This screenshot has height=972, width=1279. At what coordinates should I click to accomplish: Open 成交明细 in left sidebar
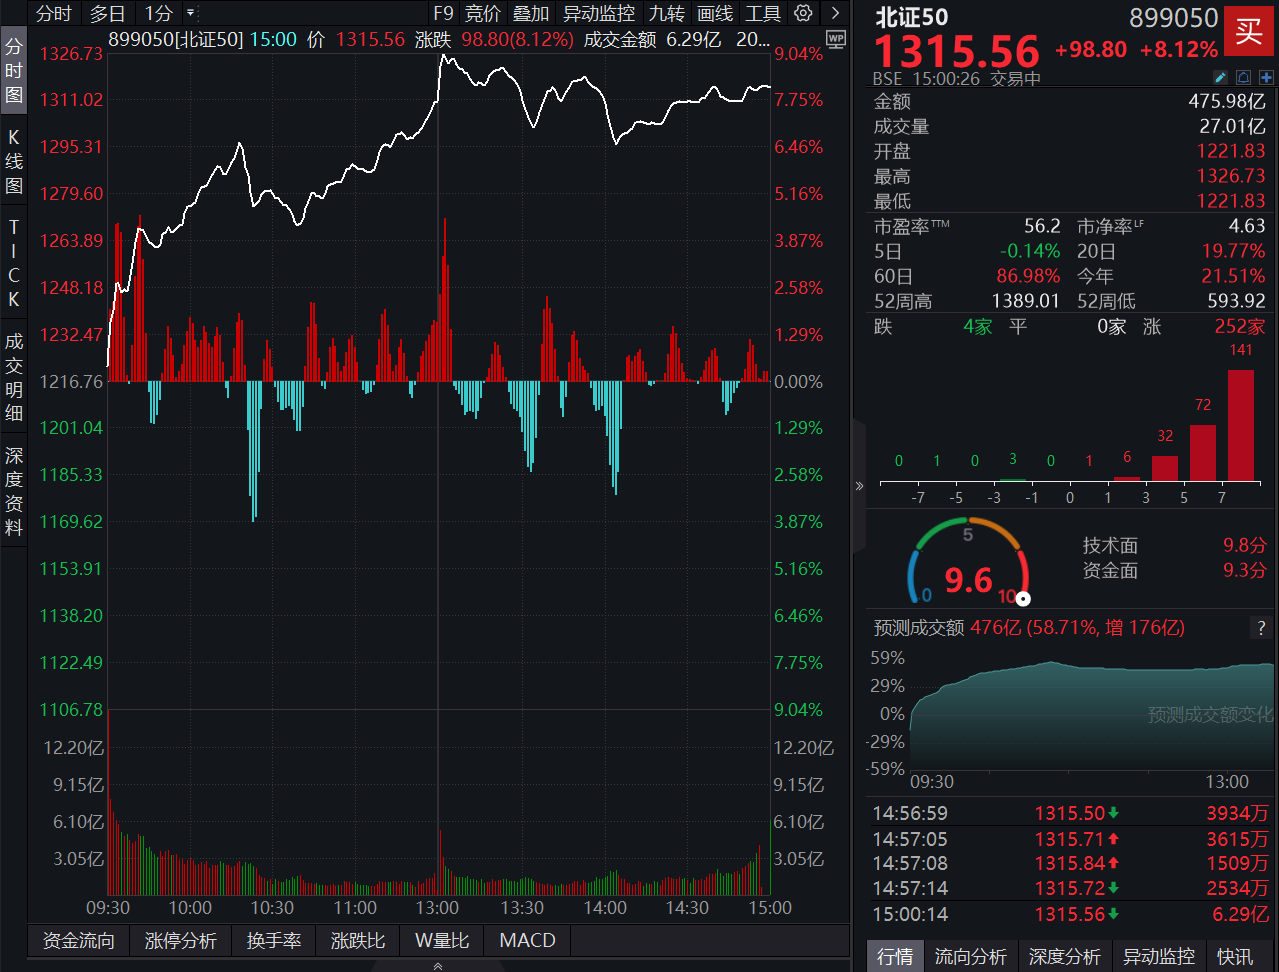(x=13, y=377)
